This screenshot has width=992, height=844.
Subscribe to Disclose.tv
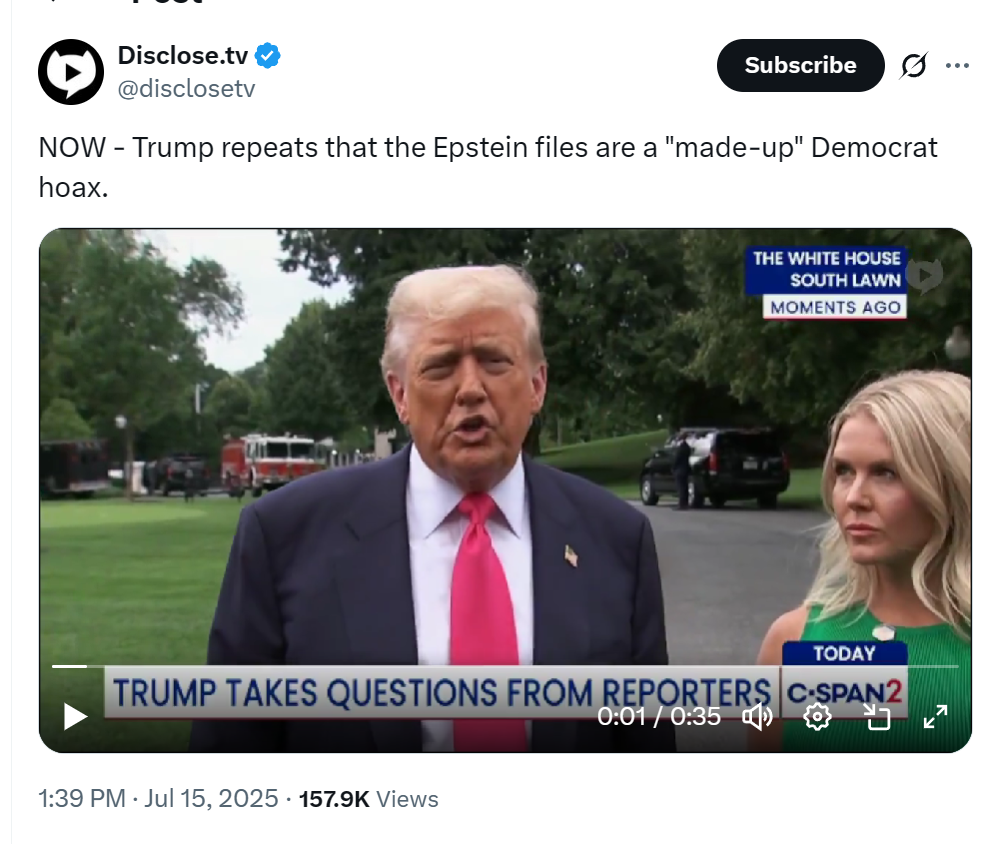[800, 65]
